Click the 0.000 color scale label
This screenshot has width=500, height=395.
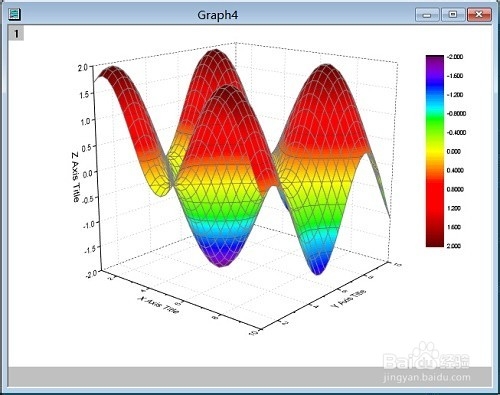click(454, 151)
